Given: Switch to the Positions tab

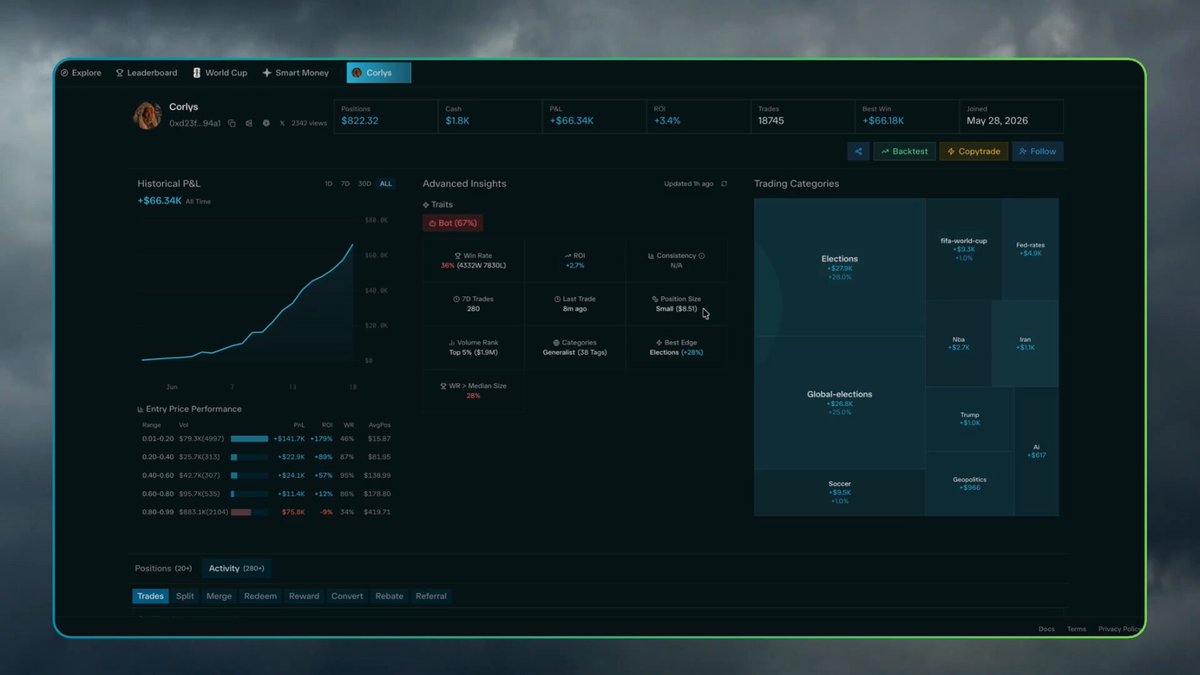Looking at the screenshot, I should (x=163, y=568).
